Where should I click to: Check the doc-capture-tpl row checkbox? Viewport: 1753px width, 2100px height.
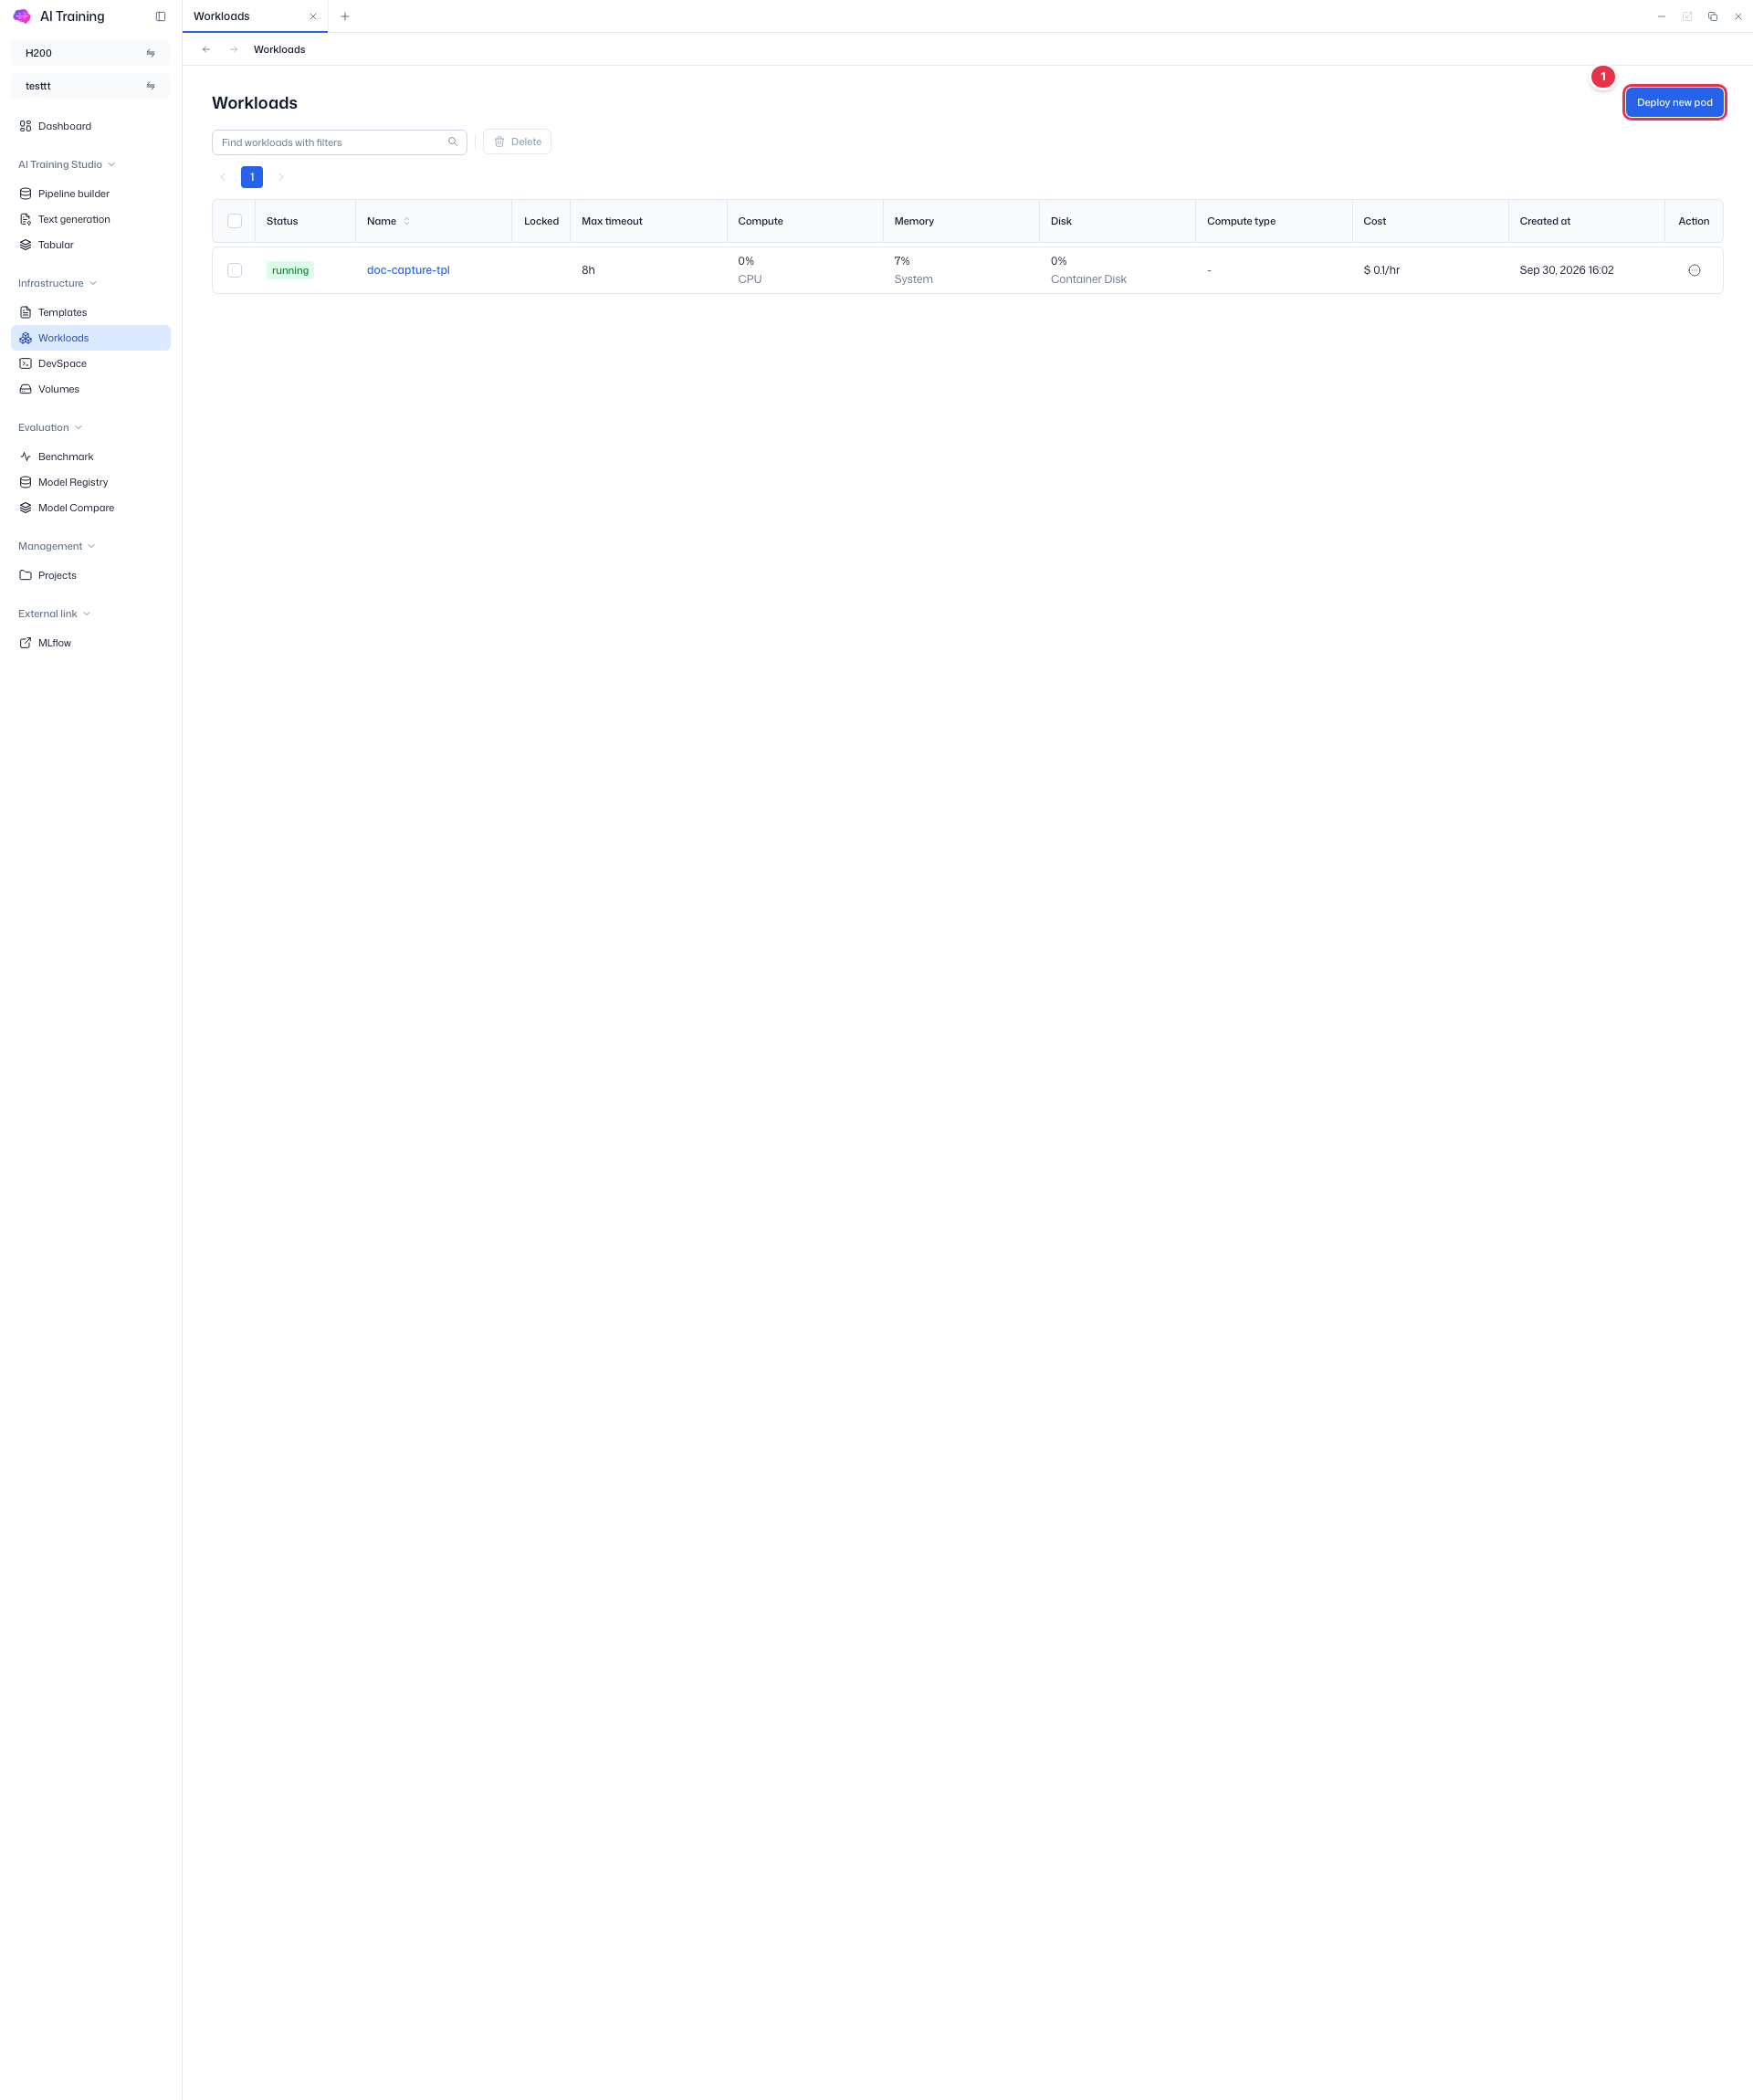click(x=235, y=270)
